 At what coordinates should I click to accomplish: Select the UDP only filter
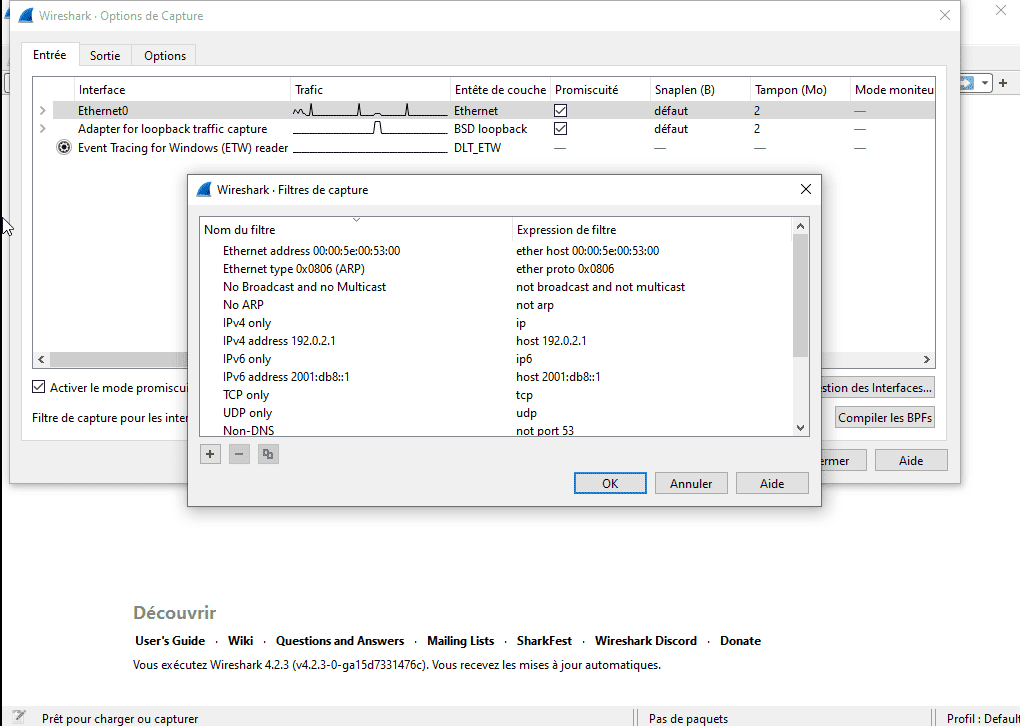tap(248, 412)
